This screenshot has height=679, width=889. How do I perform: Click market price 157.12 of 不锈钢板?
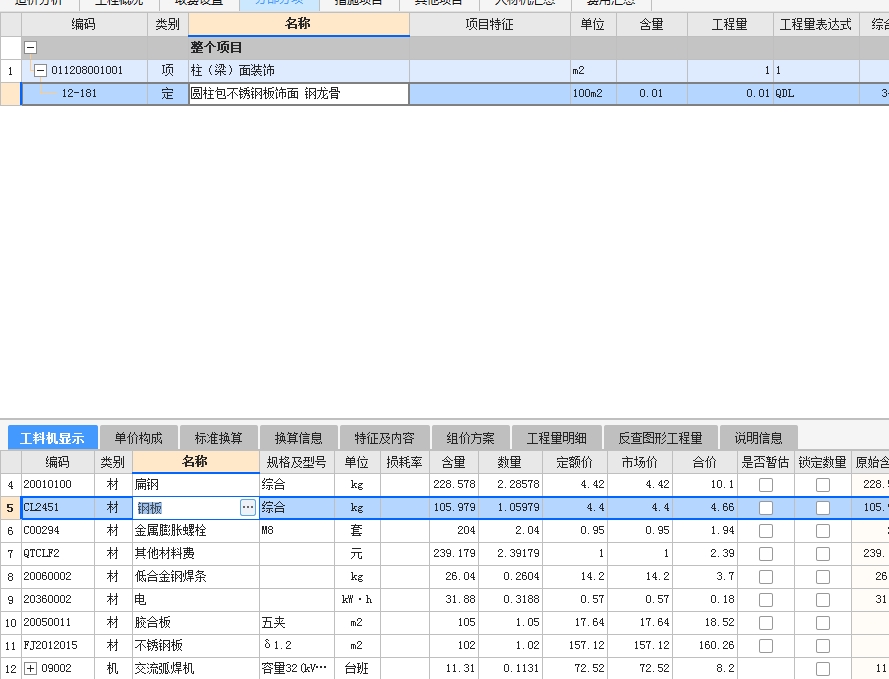640,646
